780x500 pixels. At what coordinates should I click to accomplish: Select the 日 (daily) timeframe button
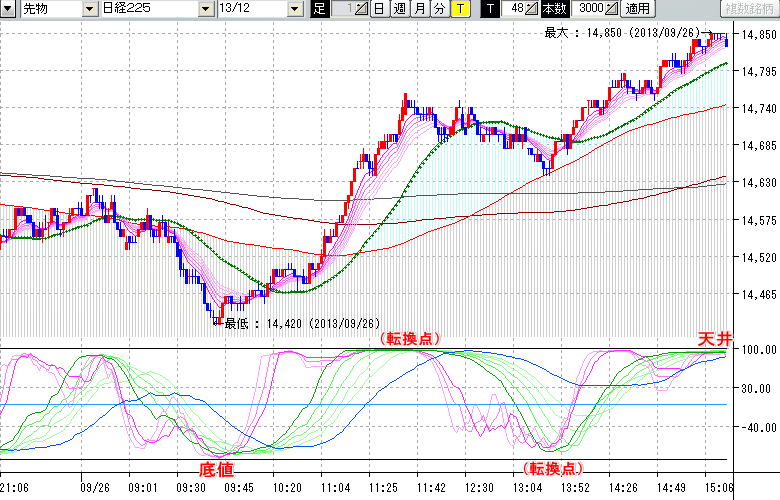(x=379, y=9)
